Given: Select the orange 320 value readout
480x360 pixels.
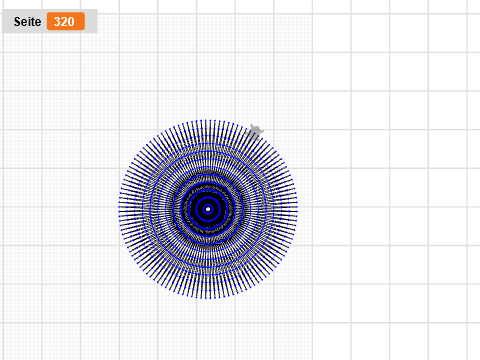Looking at the screenshot, I should click(66, 21).
